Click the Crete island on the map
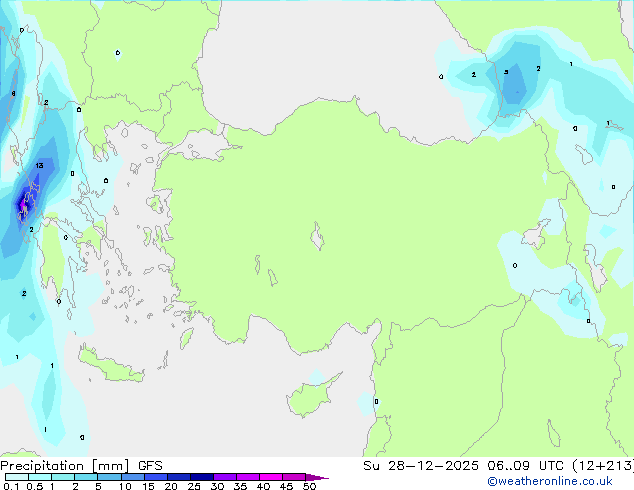 111,365
